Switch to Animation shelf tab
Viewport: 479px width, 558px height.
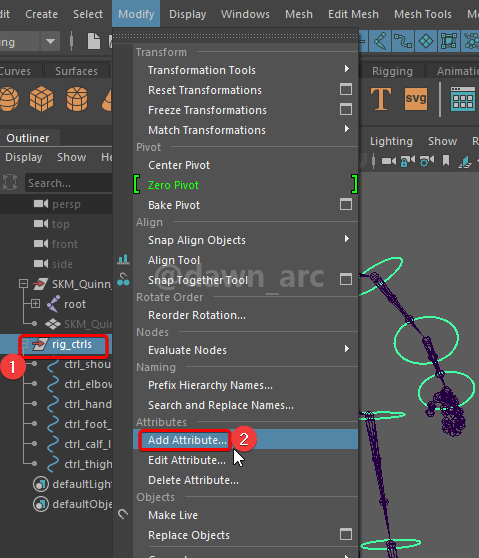[x=457, y=71]
